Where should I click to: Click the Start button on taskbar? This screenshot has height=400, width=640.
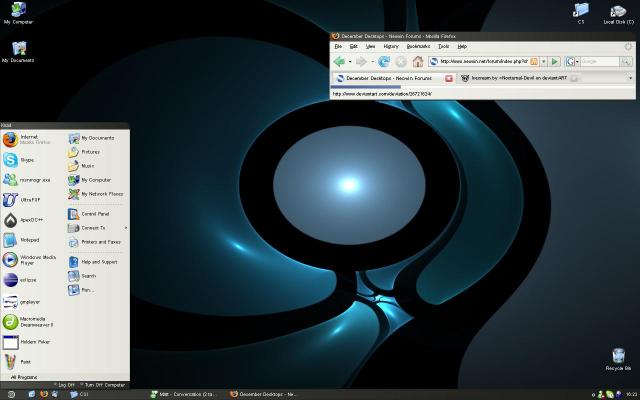point(11,394)
